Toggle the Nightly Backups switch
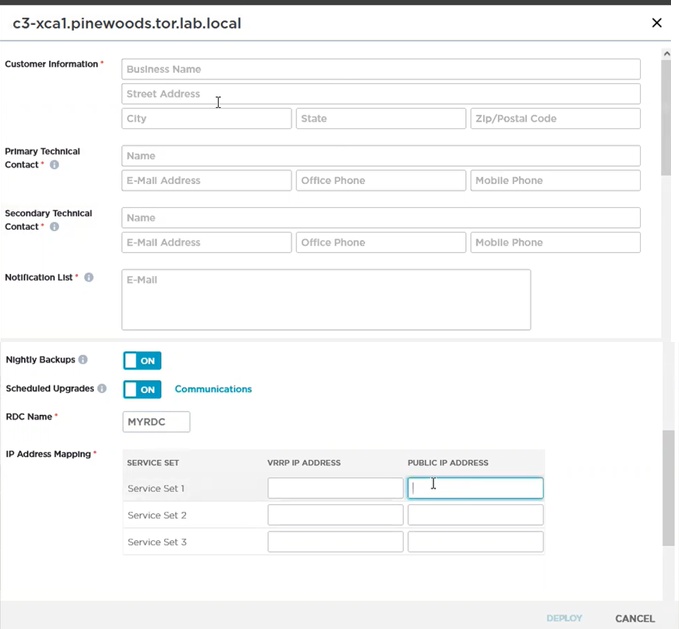Image resolution: width=679 pixels, height=629 pixels. pyautogui.click(x=142, y=360)
